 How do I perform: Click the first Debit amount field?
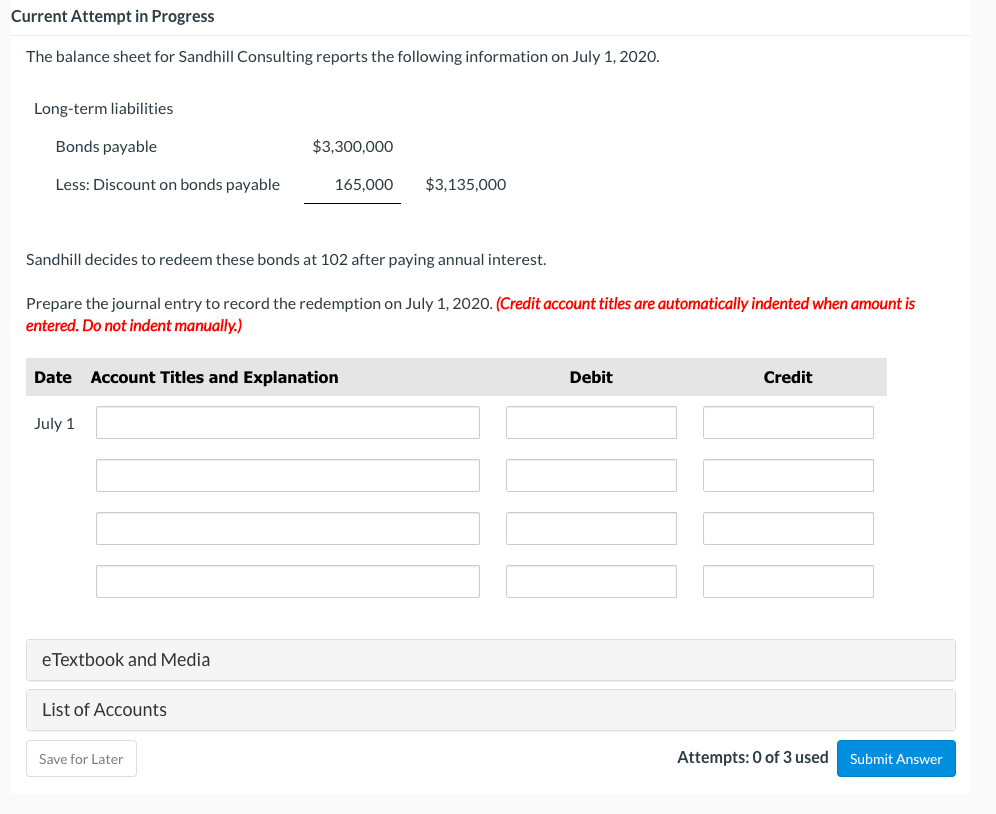click(591, 422)
